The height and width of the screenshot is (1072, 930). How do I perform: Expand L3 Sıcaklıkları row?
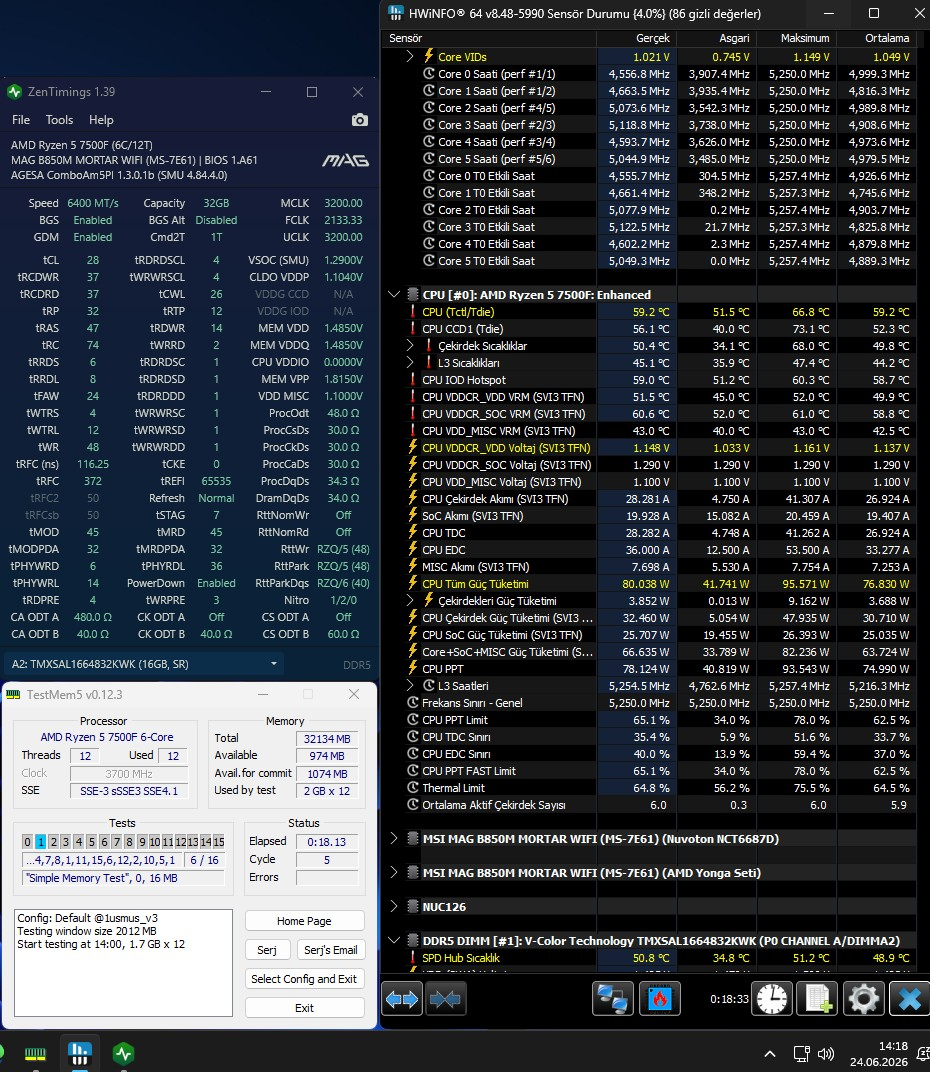coord(410,362)
